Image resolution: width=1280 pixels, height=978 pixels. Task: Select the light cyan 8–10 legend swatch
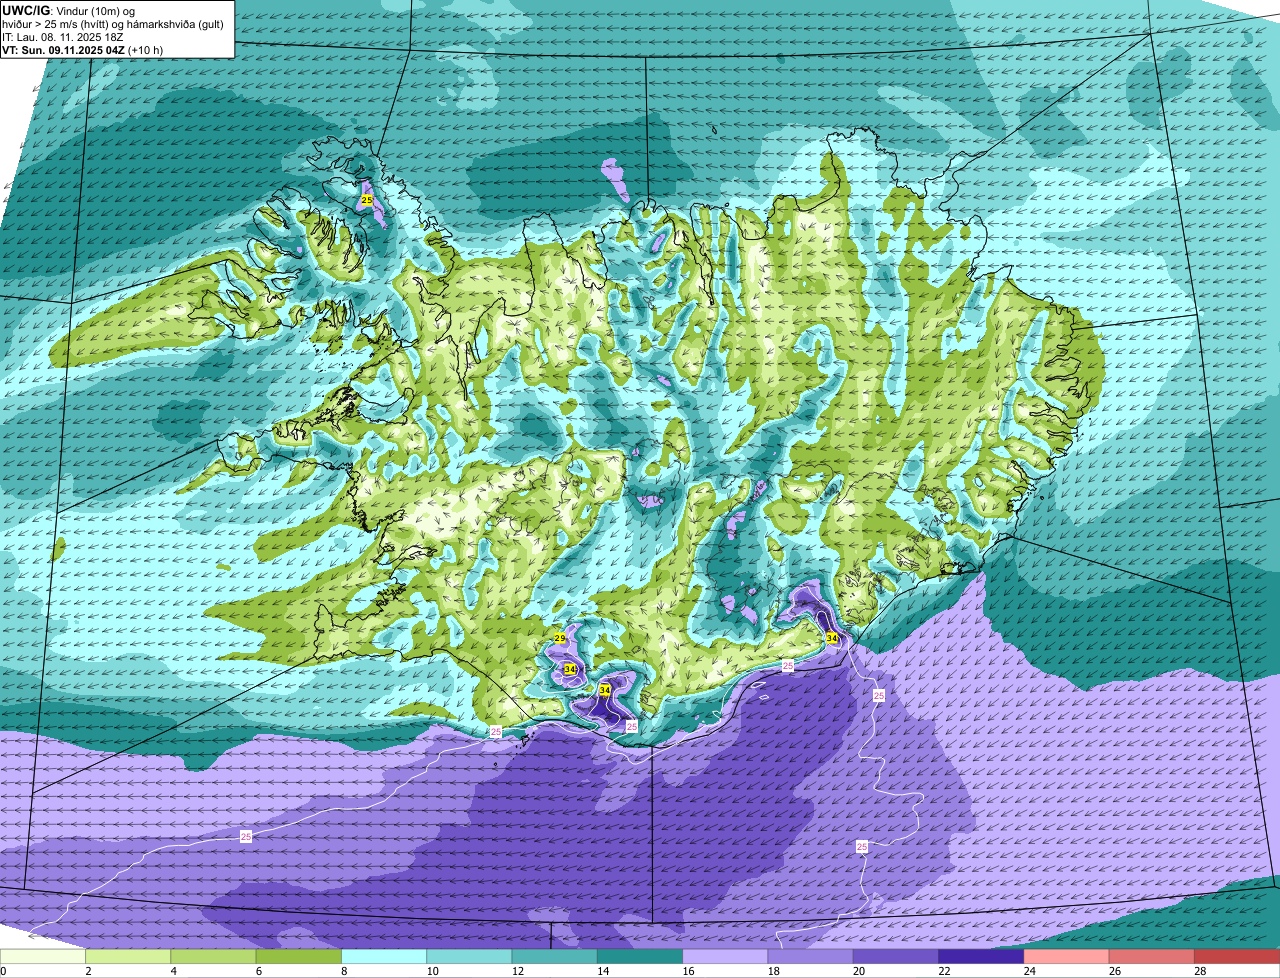pos(384,957)
